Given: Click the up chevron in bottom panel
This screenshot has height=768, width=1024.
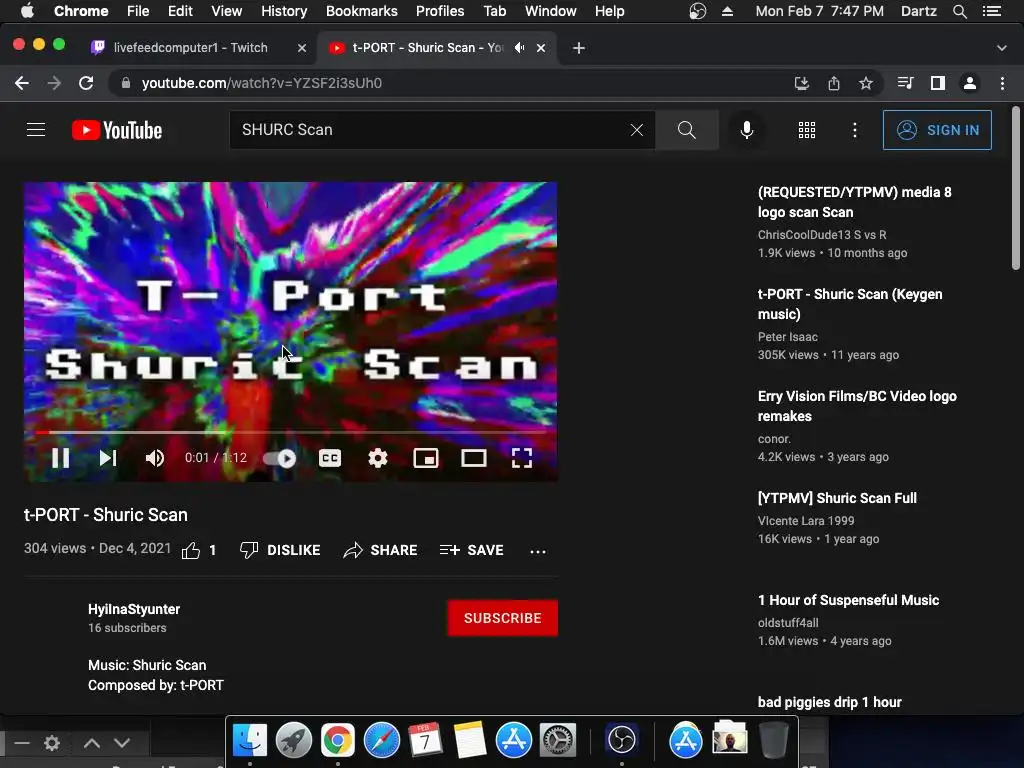Looking at the screenshot, I should click(x=92, y=743).
